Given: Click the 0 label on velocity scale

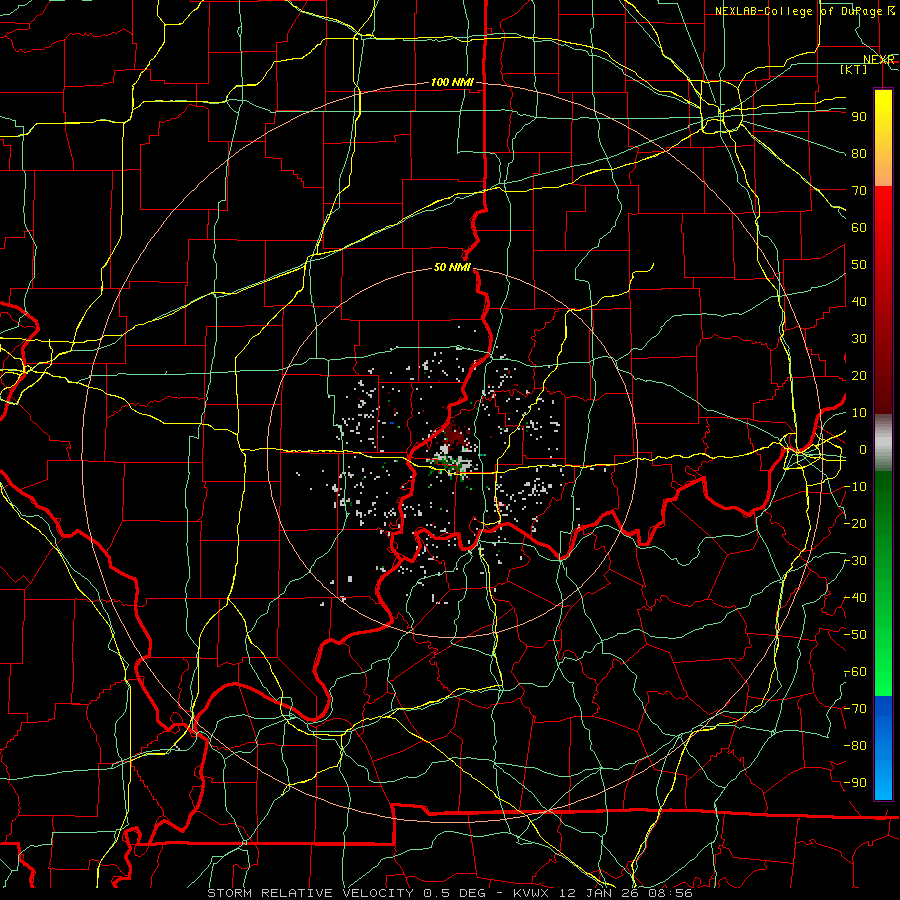Looking at the screenshot, I should pyautogui.click(x=863, y=450).
